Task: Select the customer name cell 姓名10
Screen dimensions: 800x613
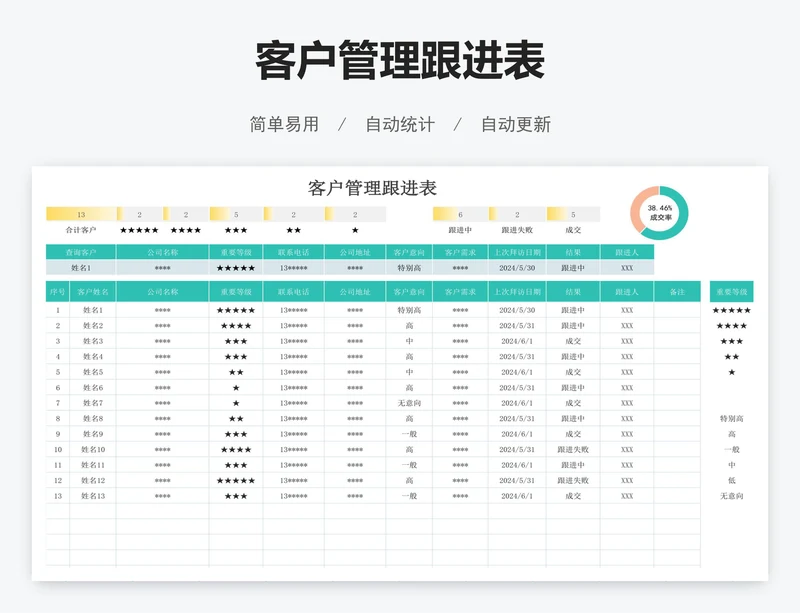Action: 93,450
